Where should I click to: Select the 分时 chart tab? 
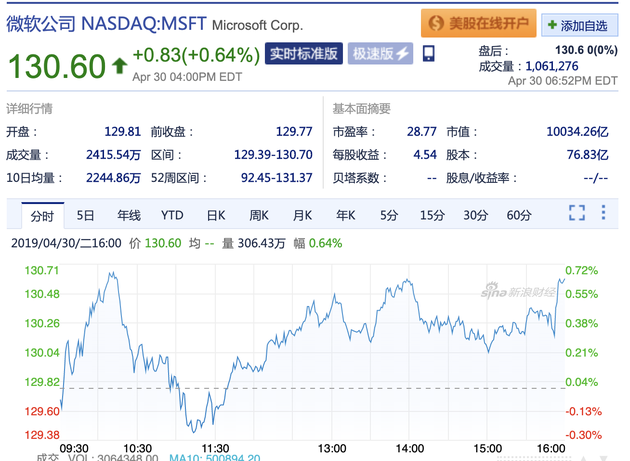42,216
